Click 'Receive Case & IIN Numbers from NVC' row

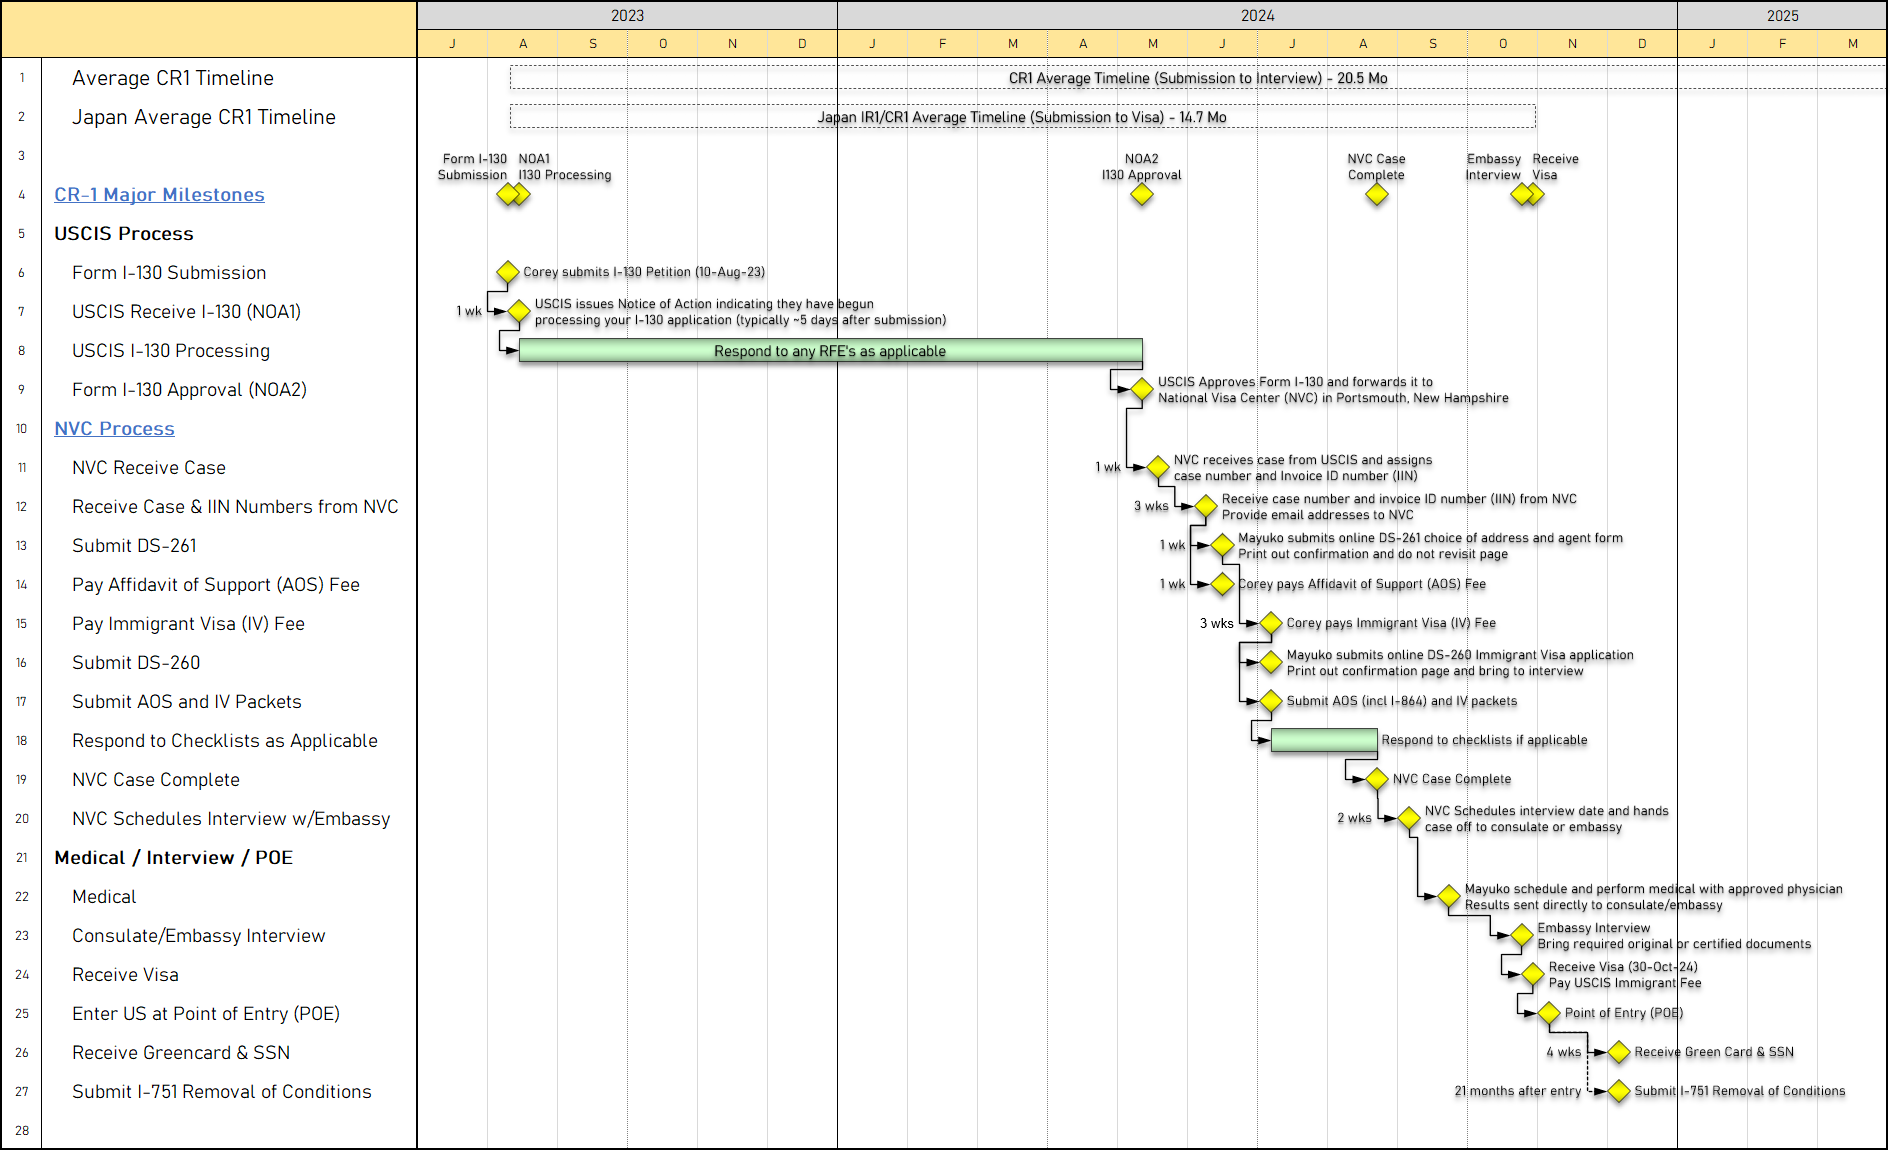[x=235, y=507]
